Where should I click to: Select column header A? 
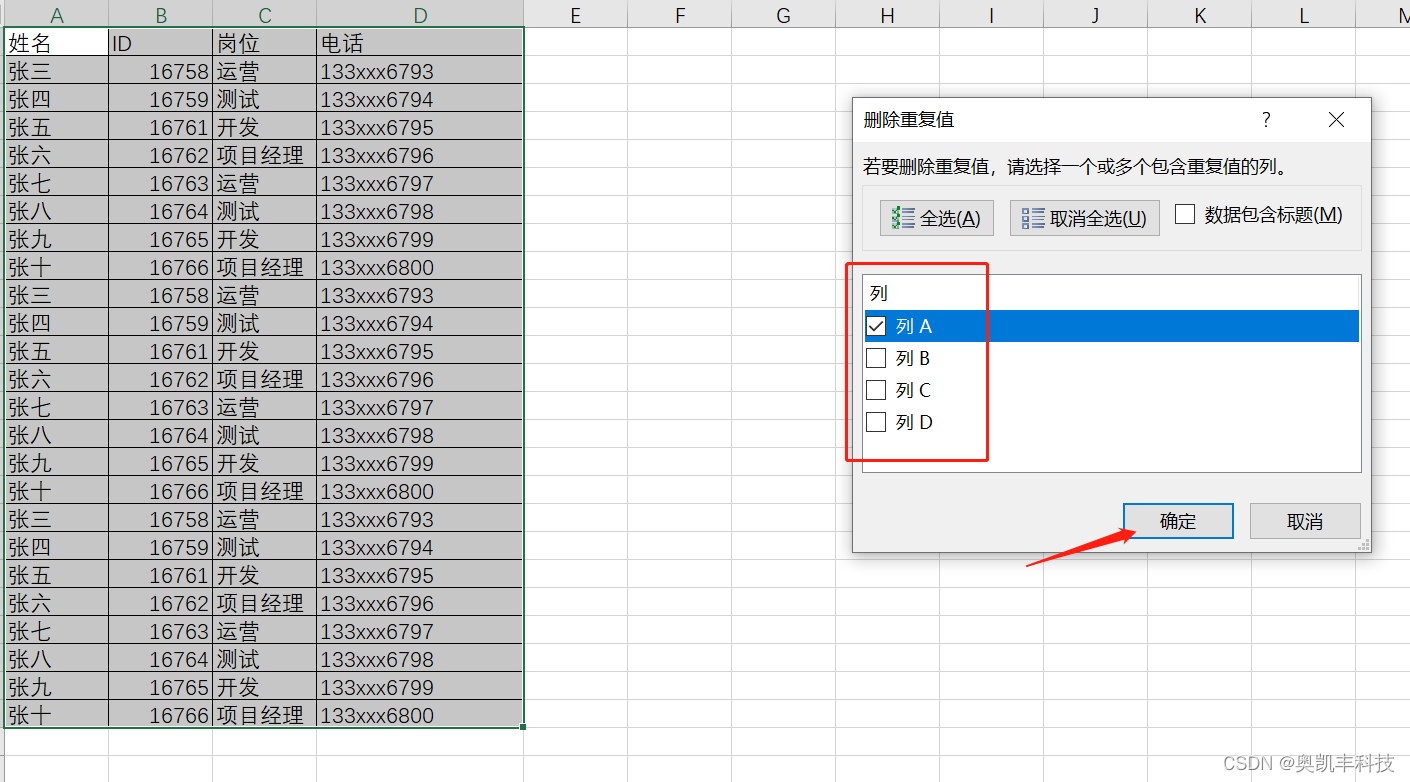click(55, 15)
